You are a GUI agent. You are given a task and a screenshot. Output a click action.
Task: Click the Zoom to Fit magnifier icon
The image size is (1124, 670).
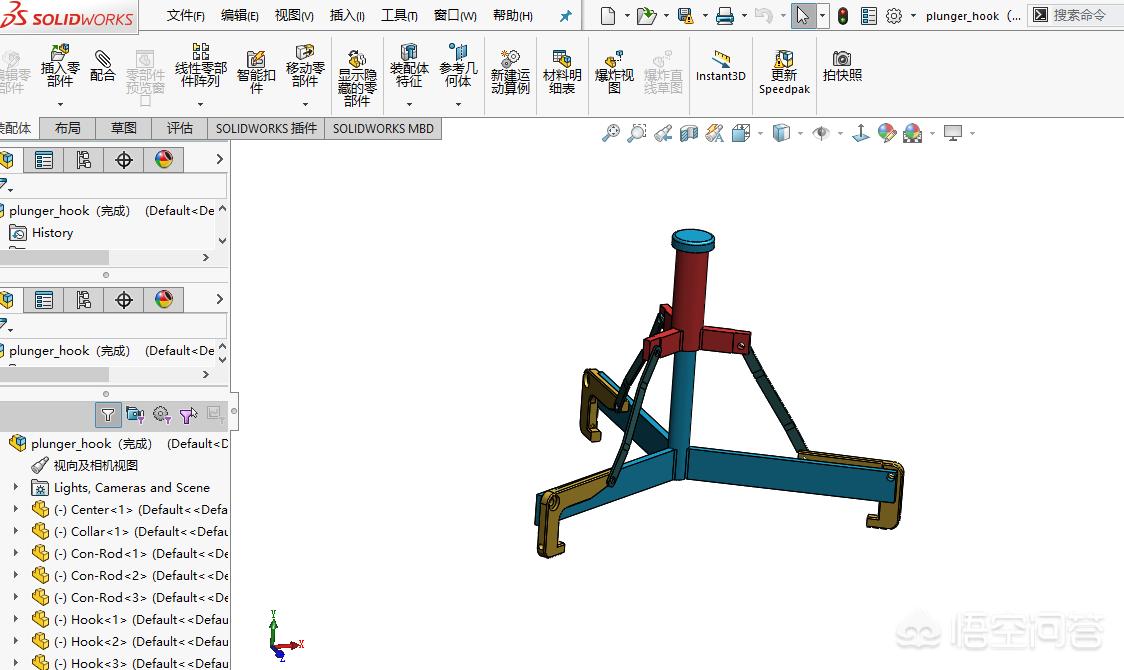pos(611,133)
